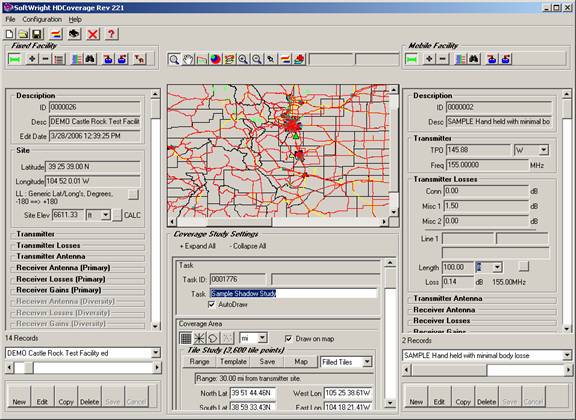Click the plus icon in Fixed Facility toolbar
This screenshot has height=420, width=576.
click(x=32, y=59)
